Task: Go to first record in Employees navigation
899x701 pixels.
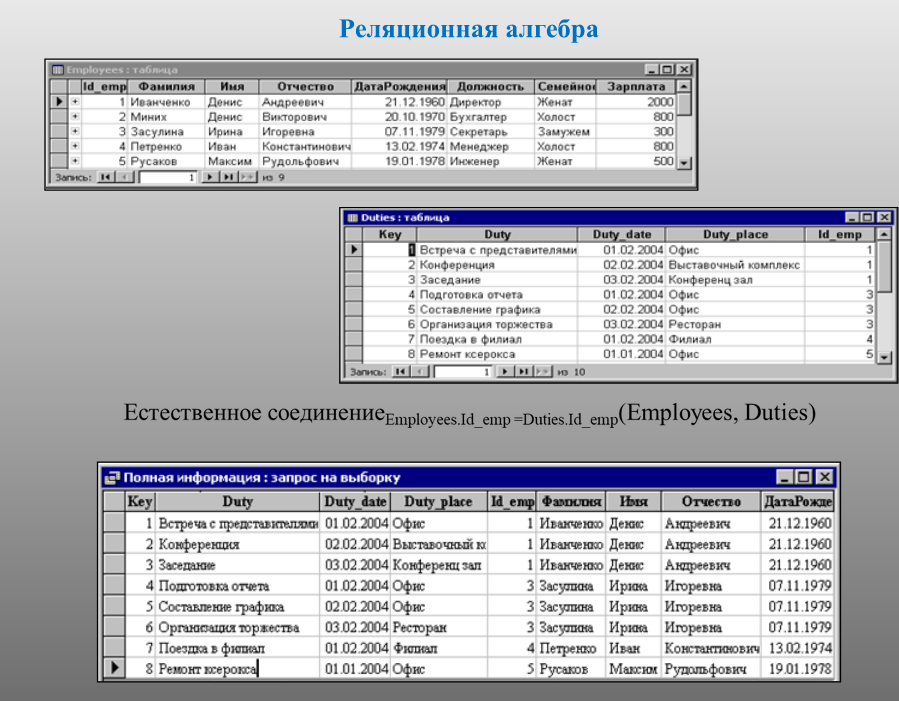Action: tap(105, 177)
